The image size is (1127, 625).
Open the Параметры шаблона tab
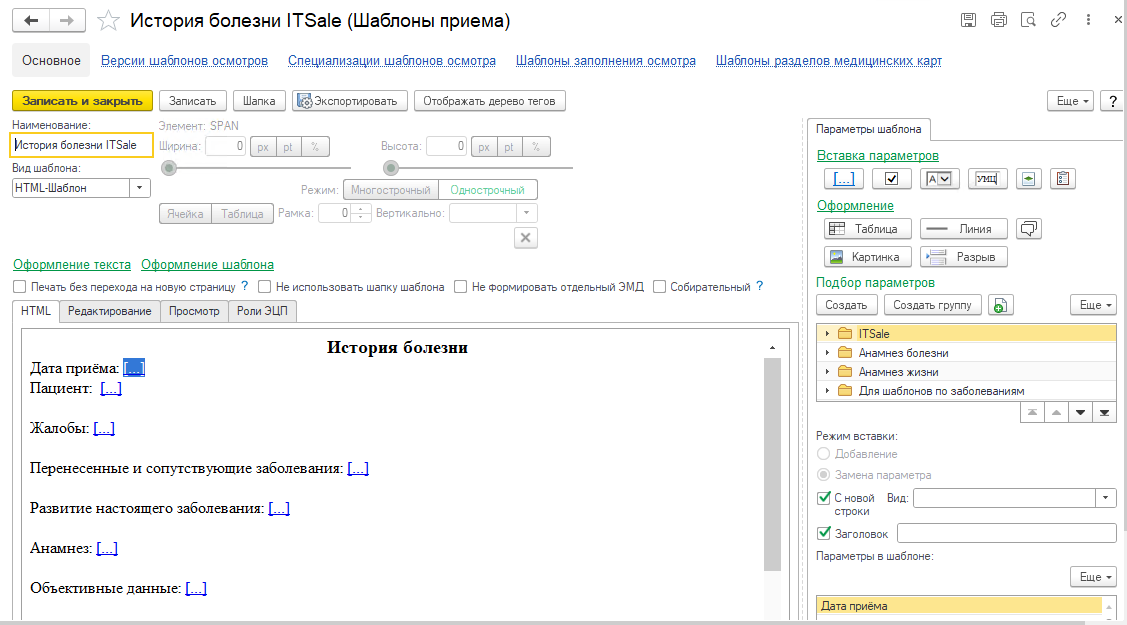tap(868, 129)
